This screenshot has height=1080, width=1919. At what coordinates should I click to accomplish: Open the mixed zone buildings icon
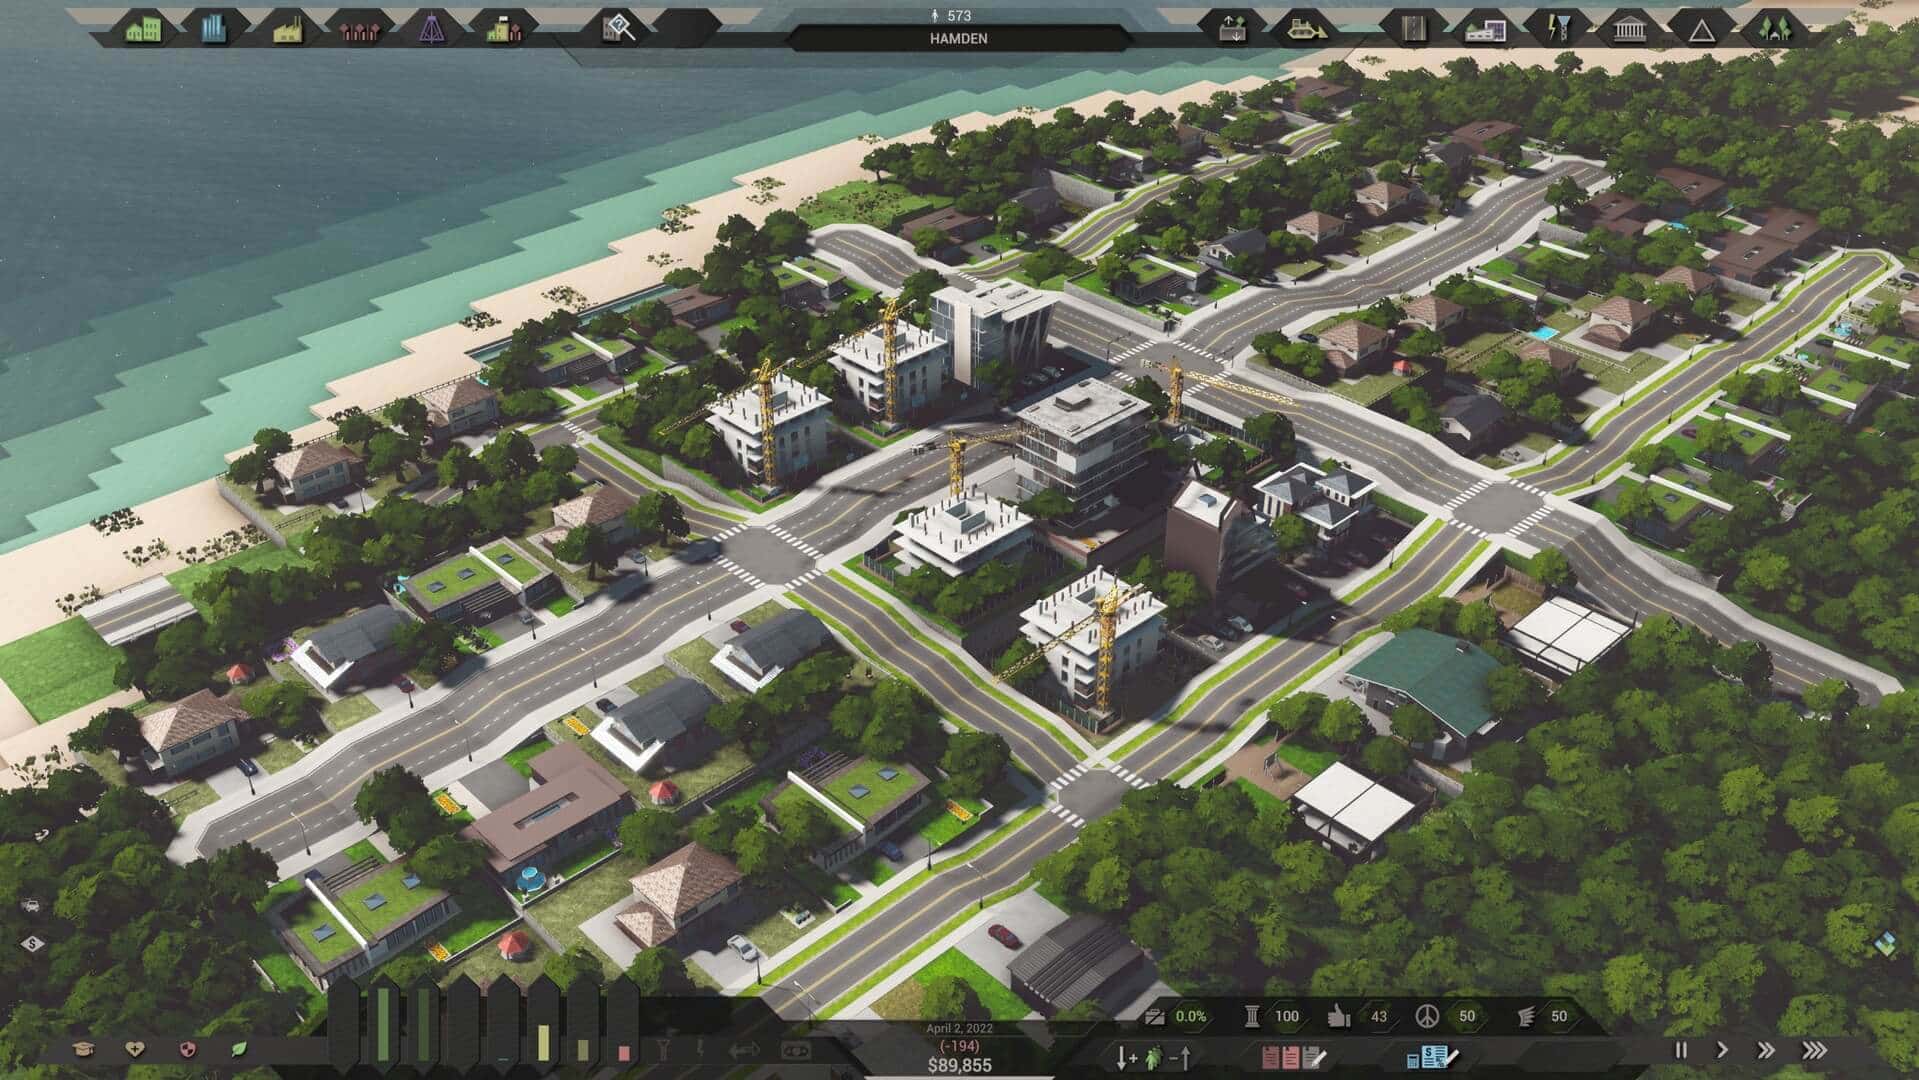[505, 29]
